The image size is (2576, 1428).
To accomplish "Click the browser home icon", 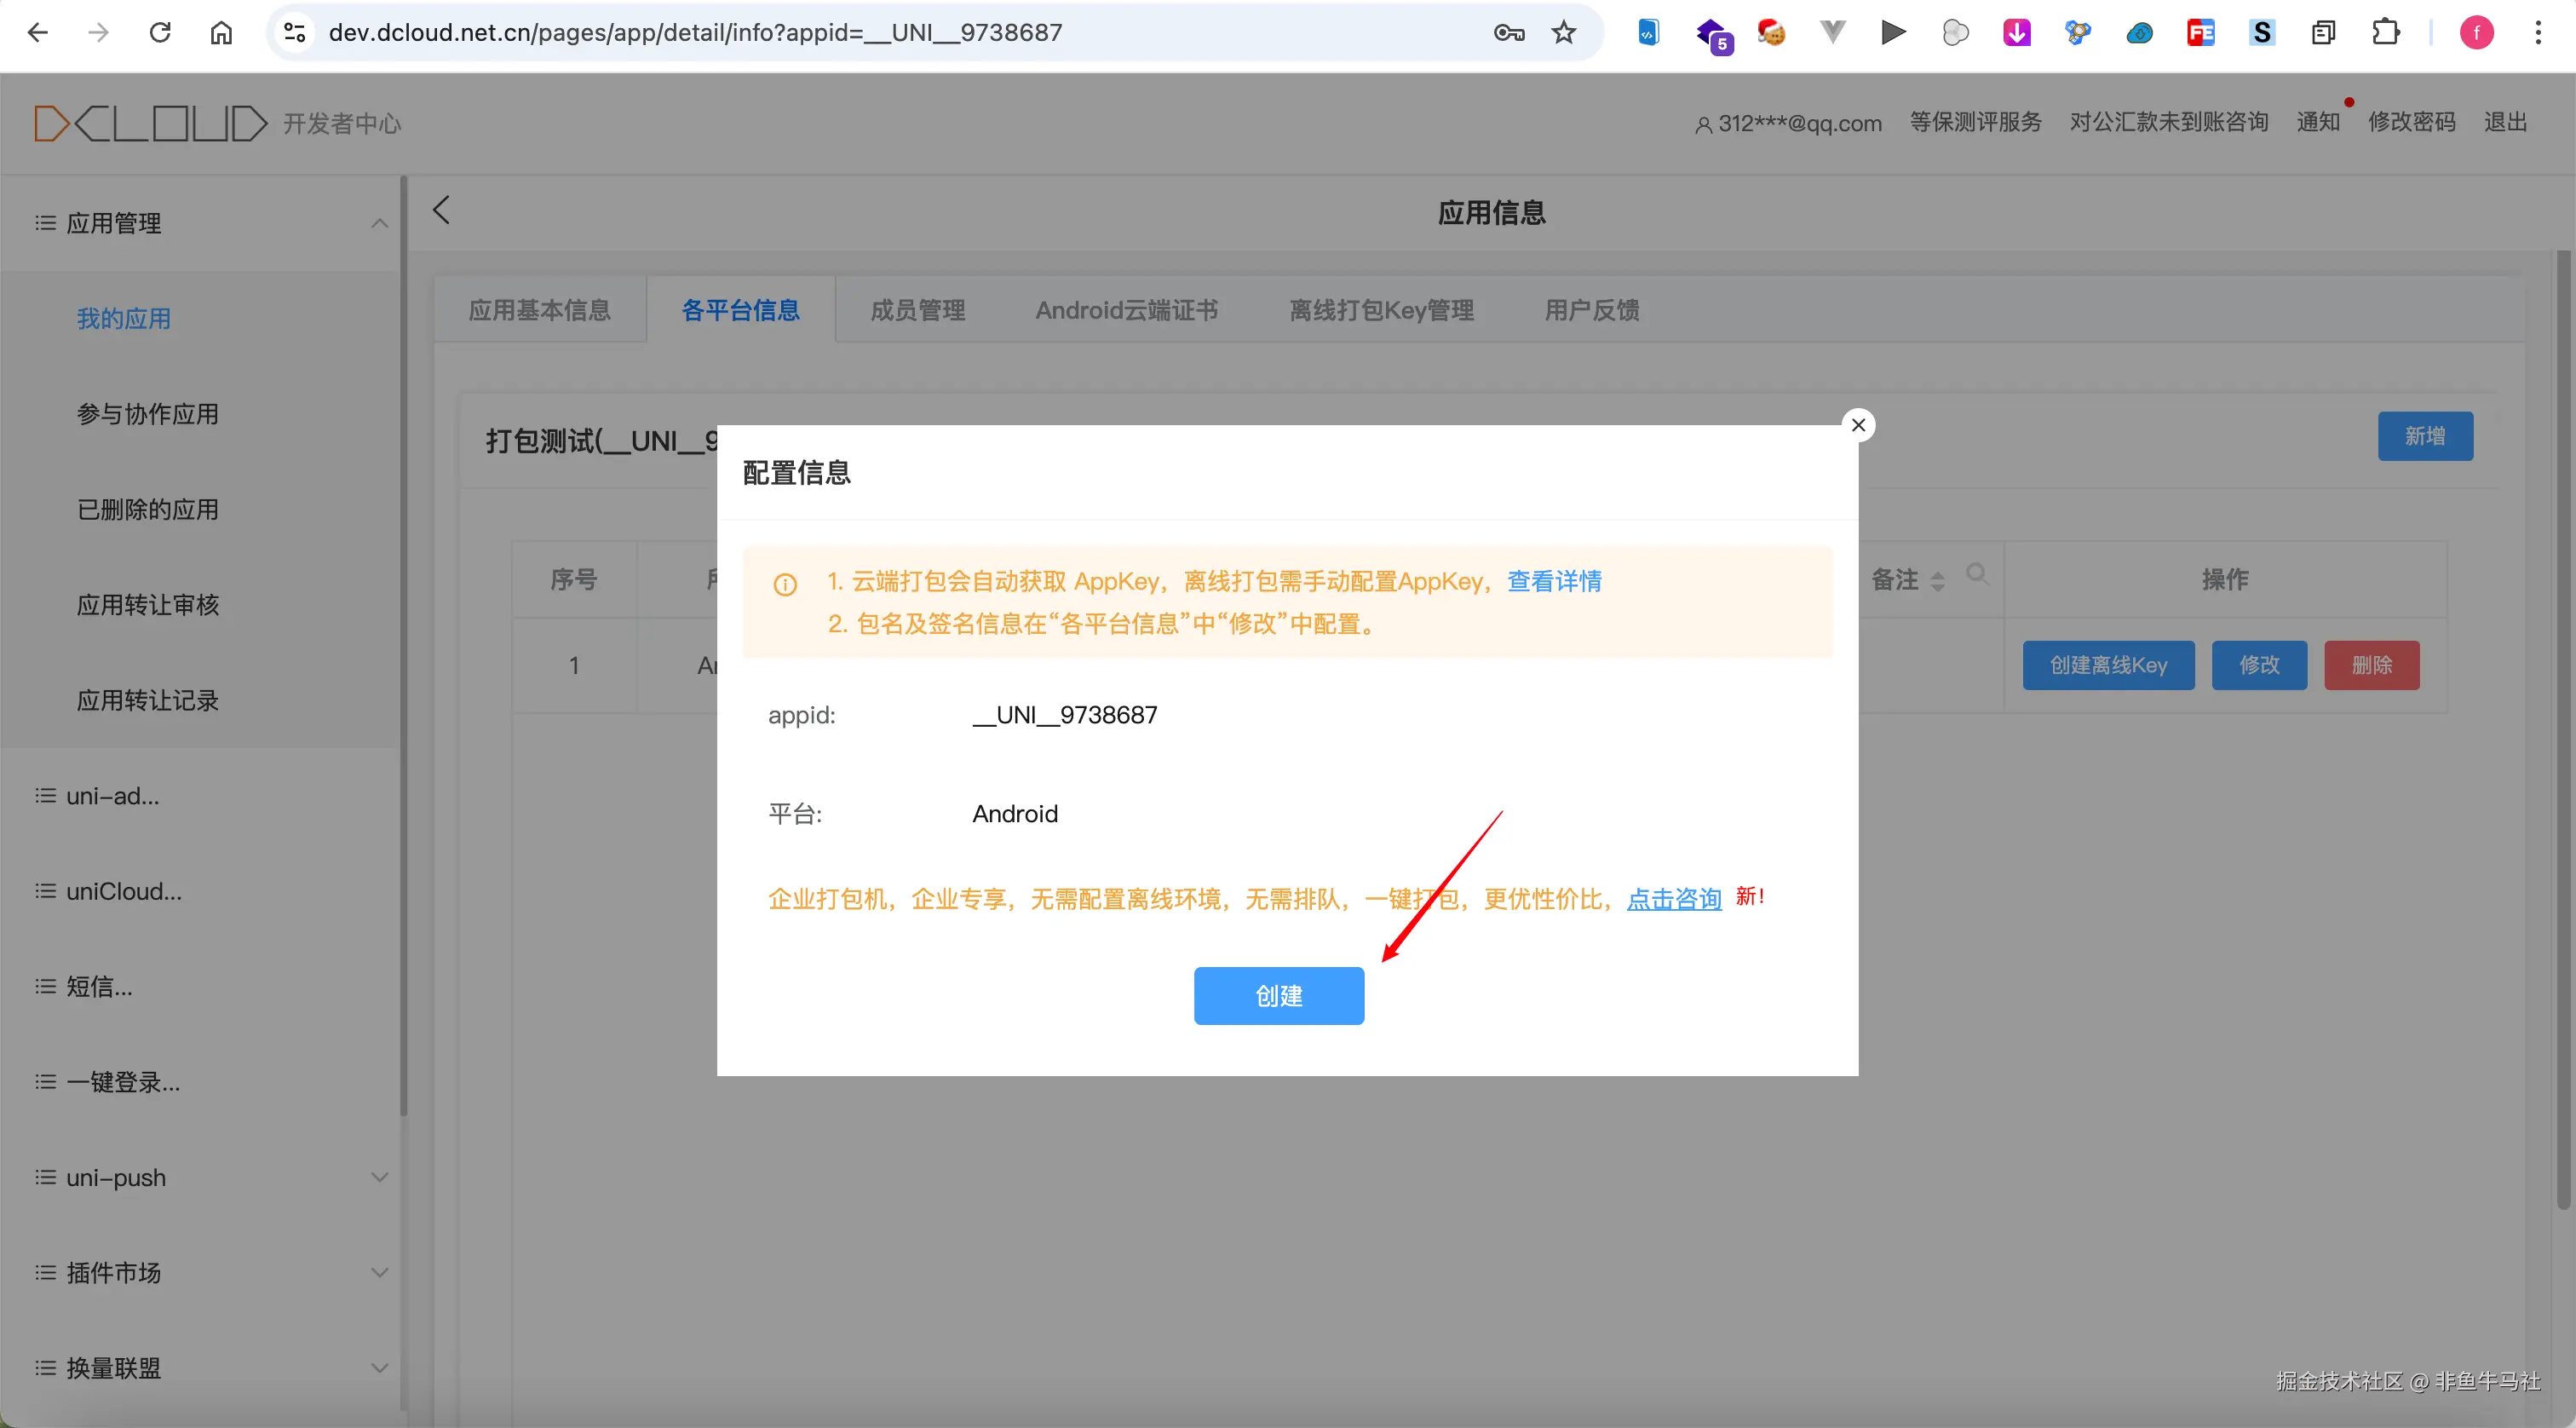I will pos(221,33).
